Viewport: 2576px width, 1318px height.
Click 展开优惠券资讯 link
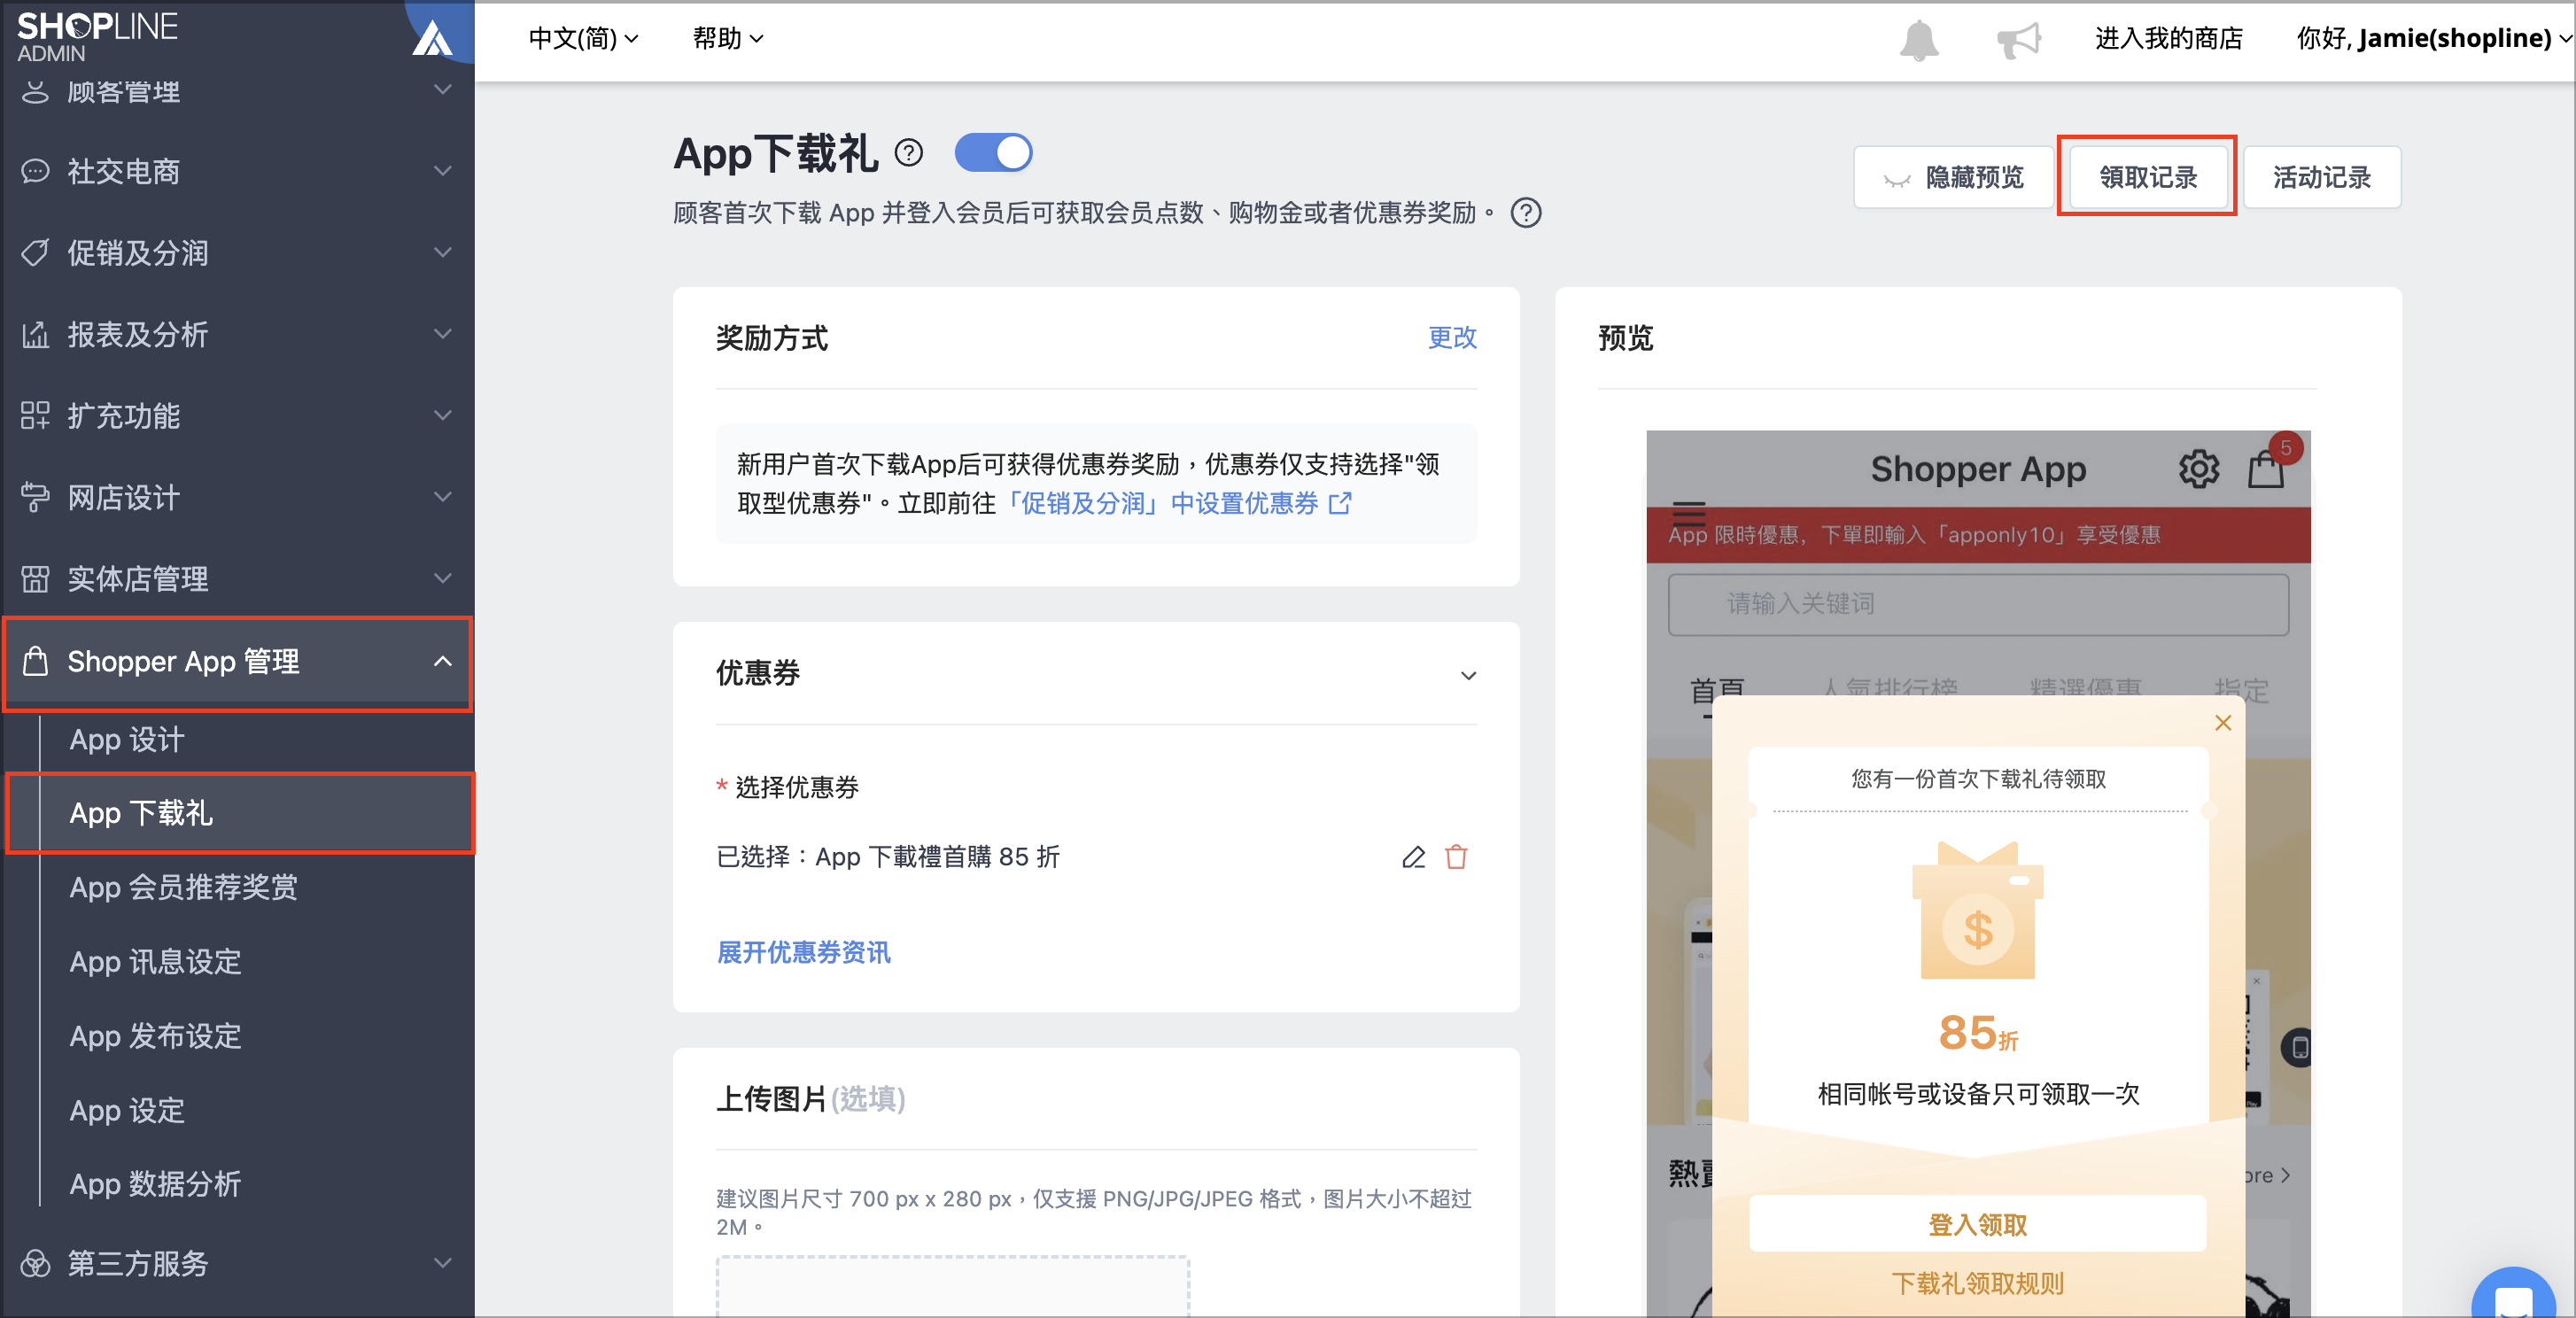click(x=804, y=952)
